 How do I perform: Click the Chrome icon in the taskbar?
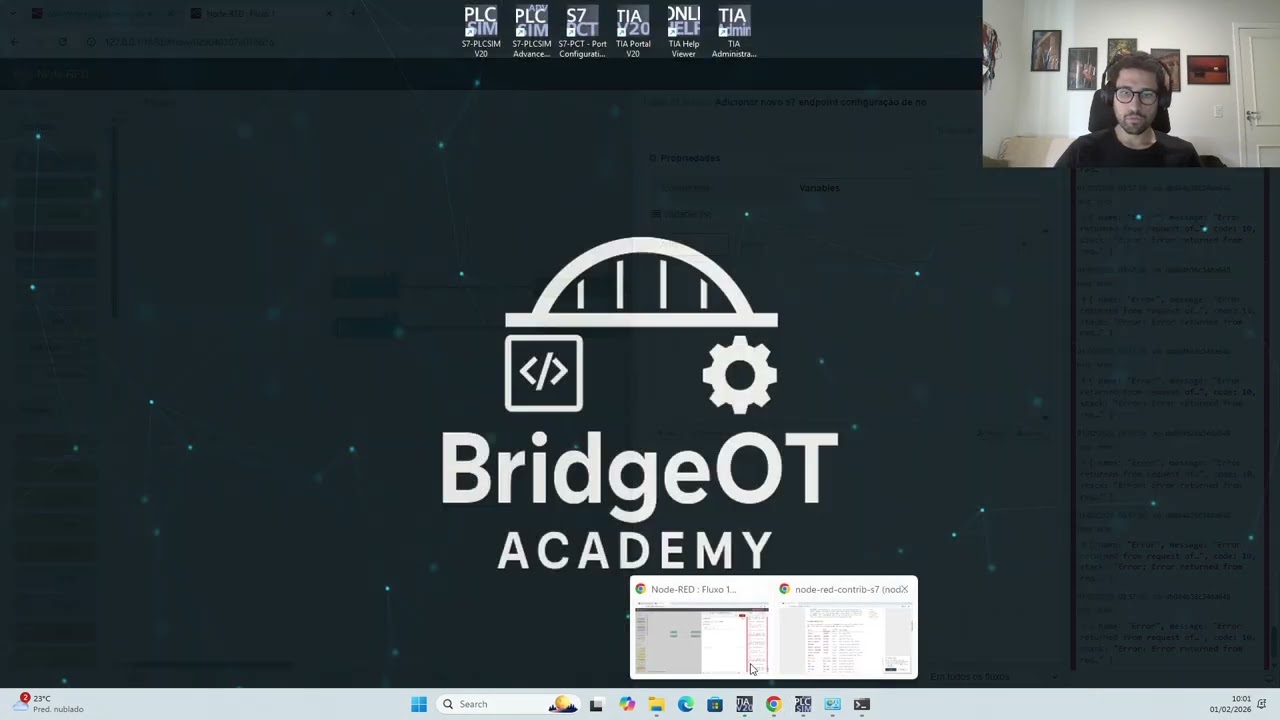point(773,704)
